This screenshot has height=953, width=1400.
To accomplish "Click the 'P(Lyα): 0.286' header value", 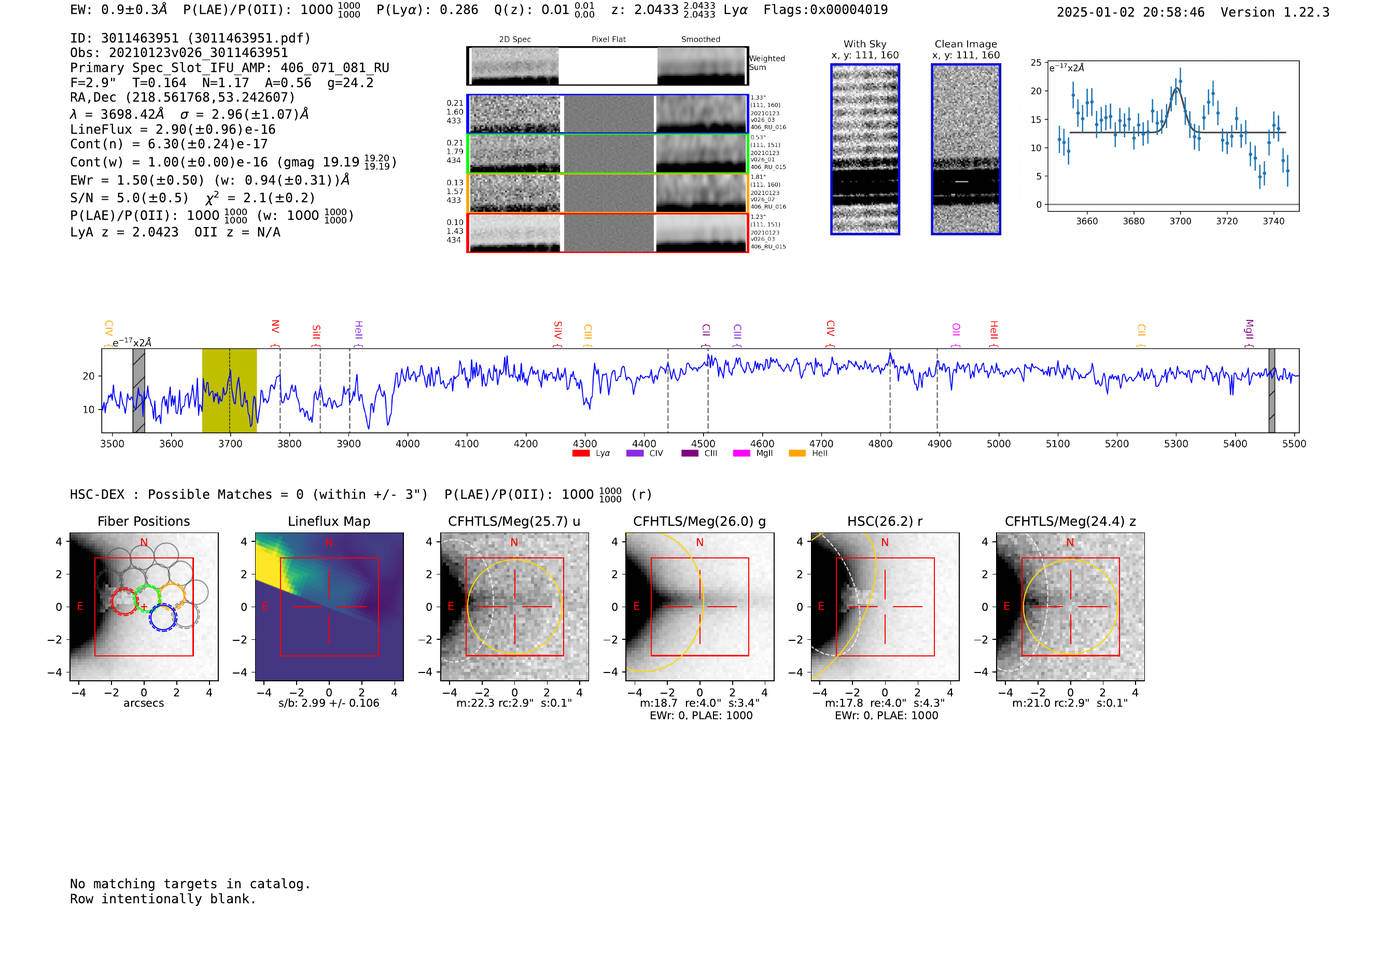I will pos(427,10).
